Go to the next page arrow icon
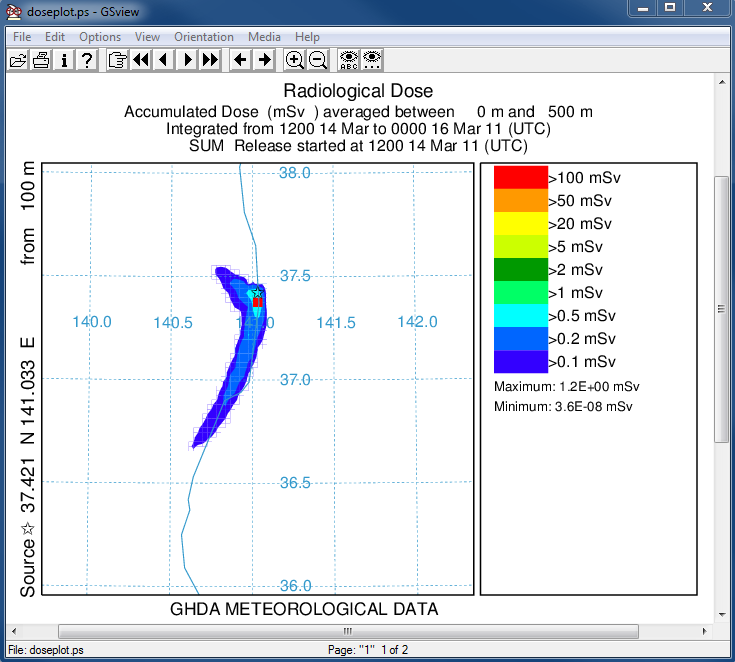The image size is (735, 662). point(187,60)
